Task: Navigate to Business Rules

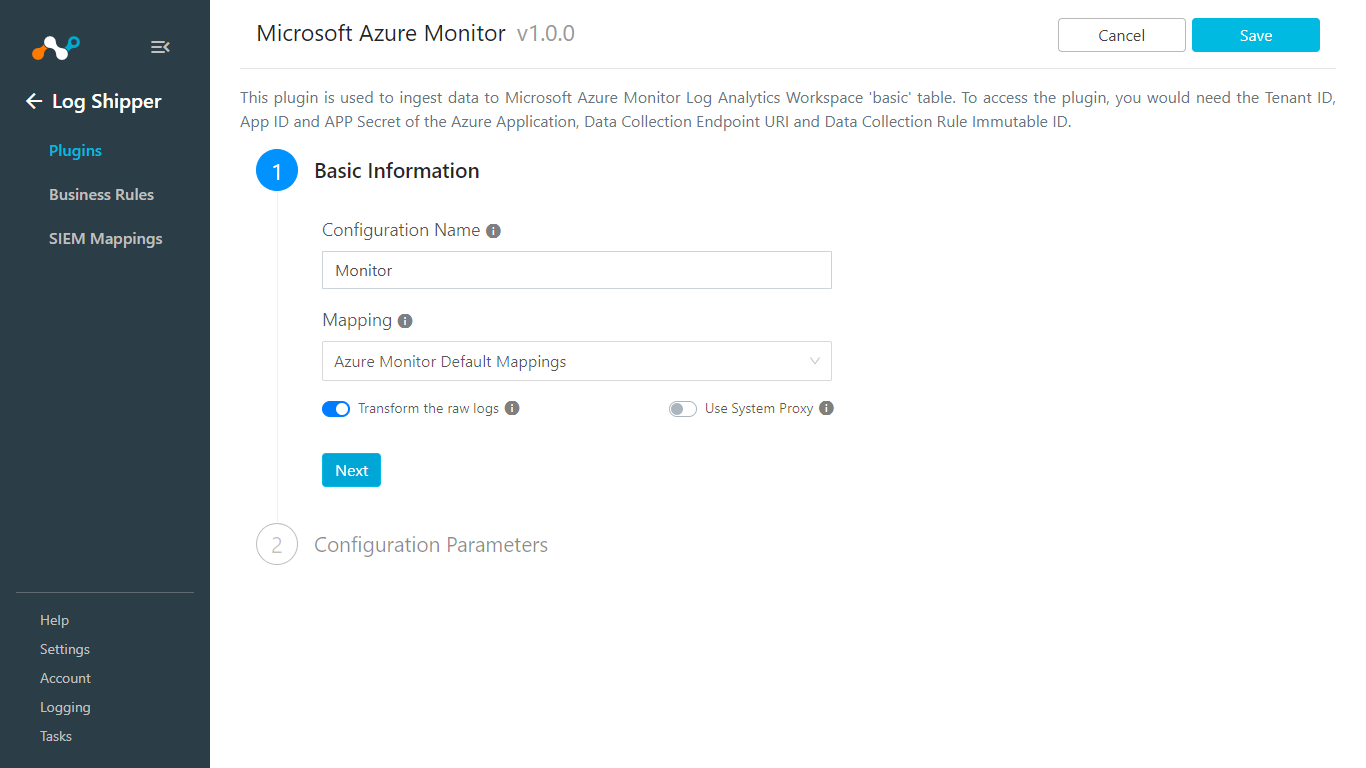Action: point(101,194)
